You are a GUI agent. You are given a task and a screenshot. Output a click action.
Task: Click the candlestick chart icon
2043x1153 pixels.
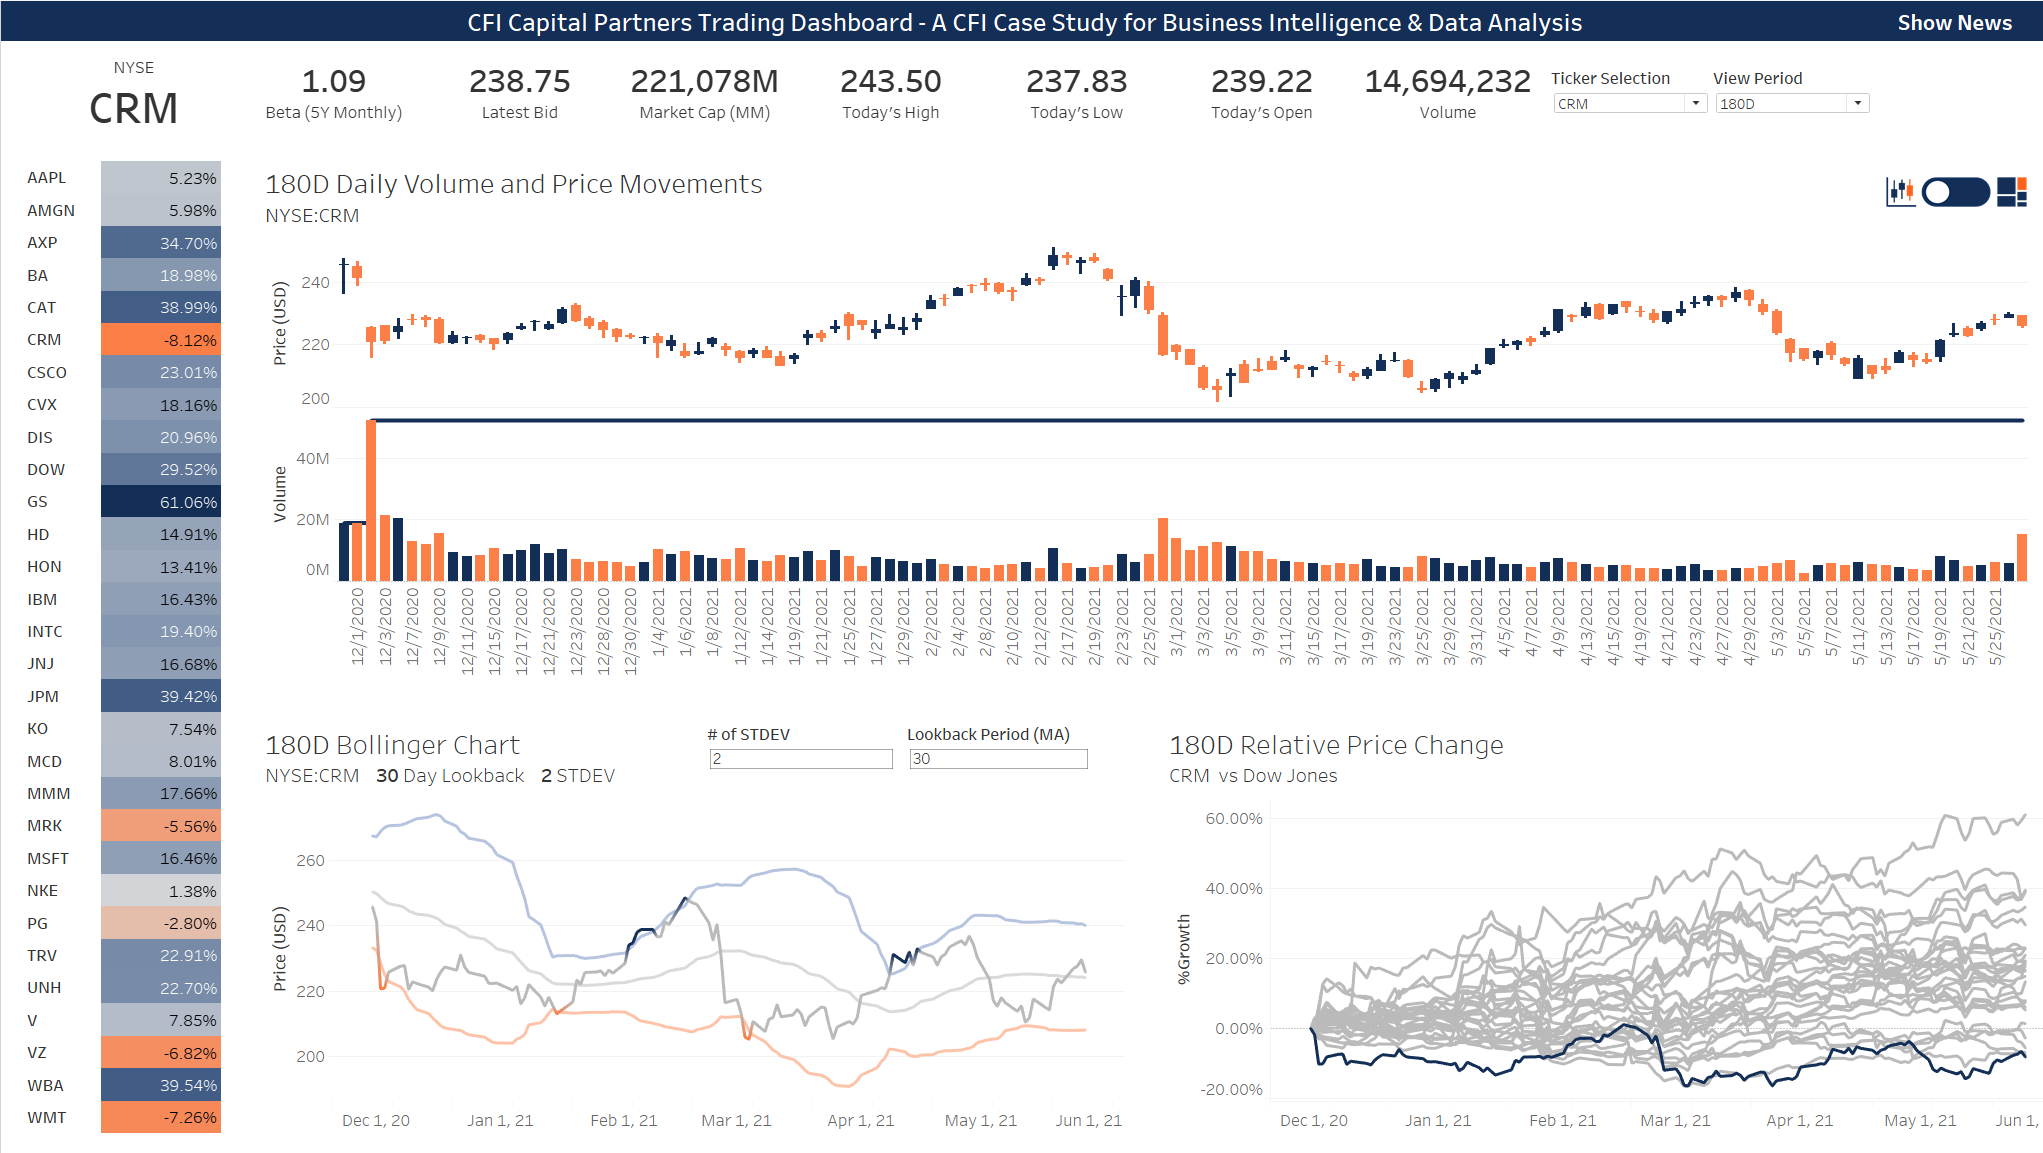pos(1900,191)
